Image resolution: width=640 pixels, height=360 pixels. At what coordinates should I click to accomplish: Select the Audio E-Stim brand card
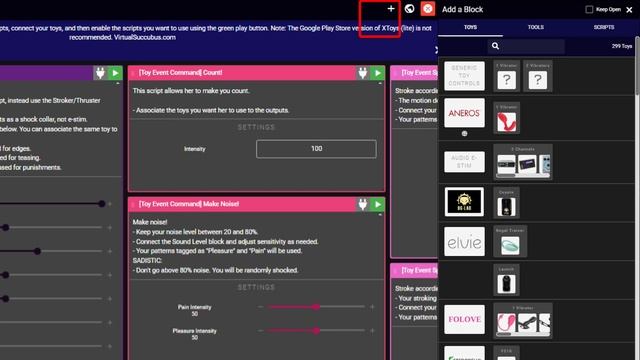(x=464, y=162)
